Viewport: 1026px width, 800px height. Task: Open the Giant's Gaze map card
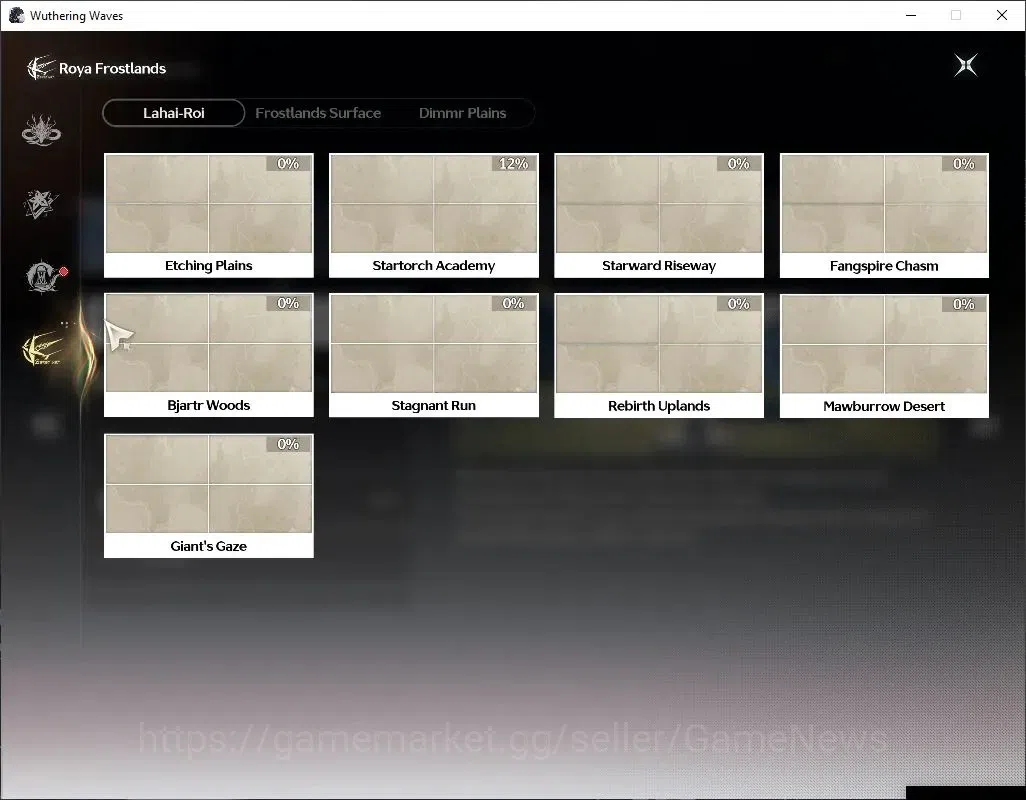click(x=209, y=496)
